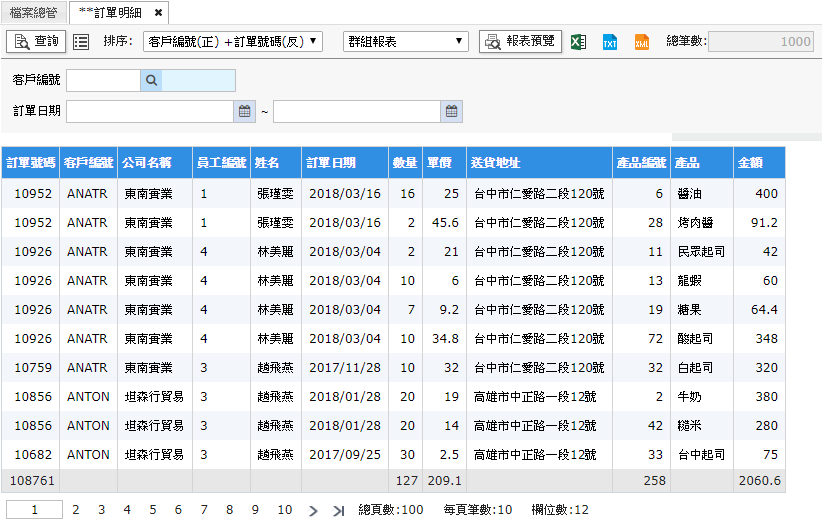Go to page 2

[x=76, y=510]
